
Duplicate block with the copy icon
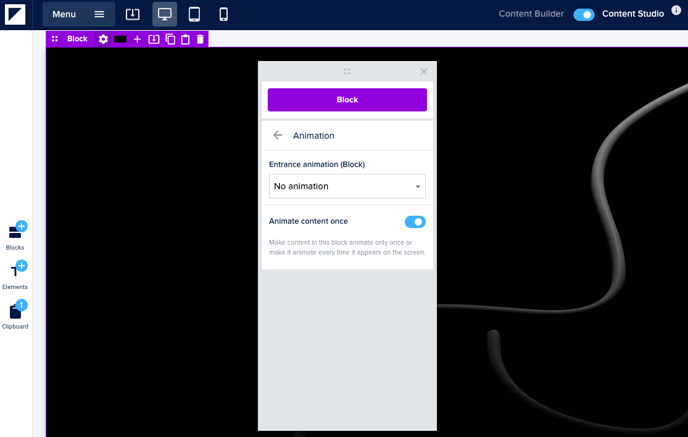point(170,39)
